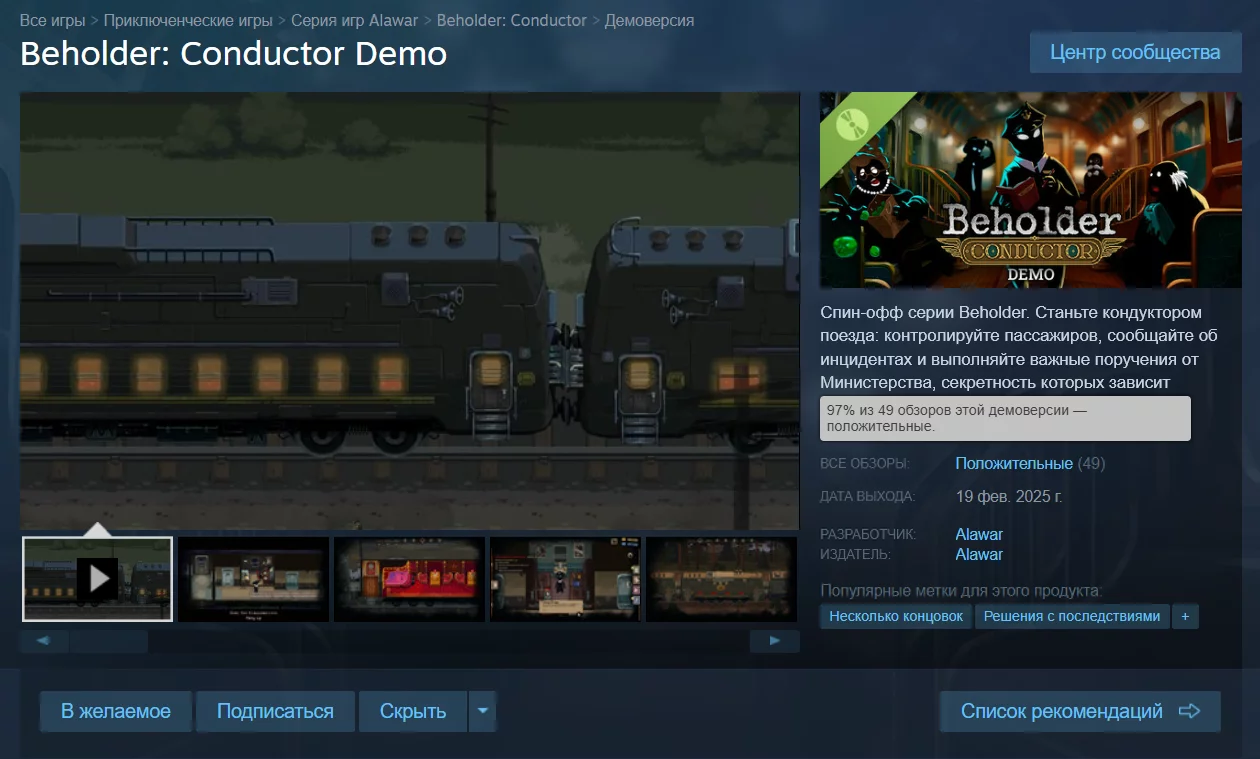Open the dropdown arrow next to Скрыть
The width and height of the screenshot is (1260, 759).
[x=483, y=711]
